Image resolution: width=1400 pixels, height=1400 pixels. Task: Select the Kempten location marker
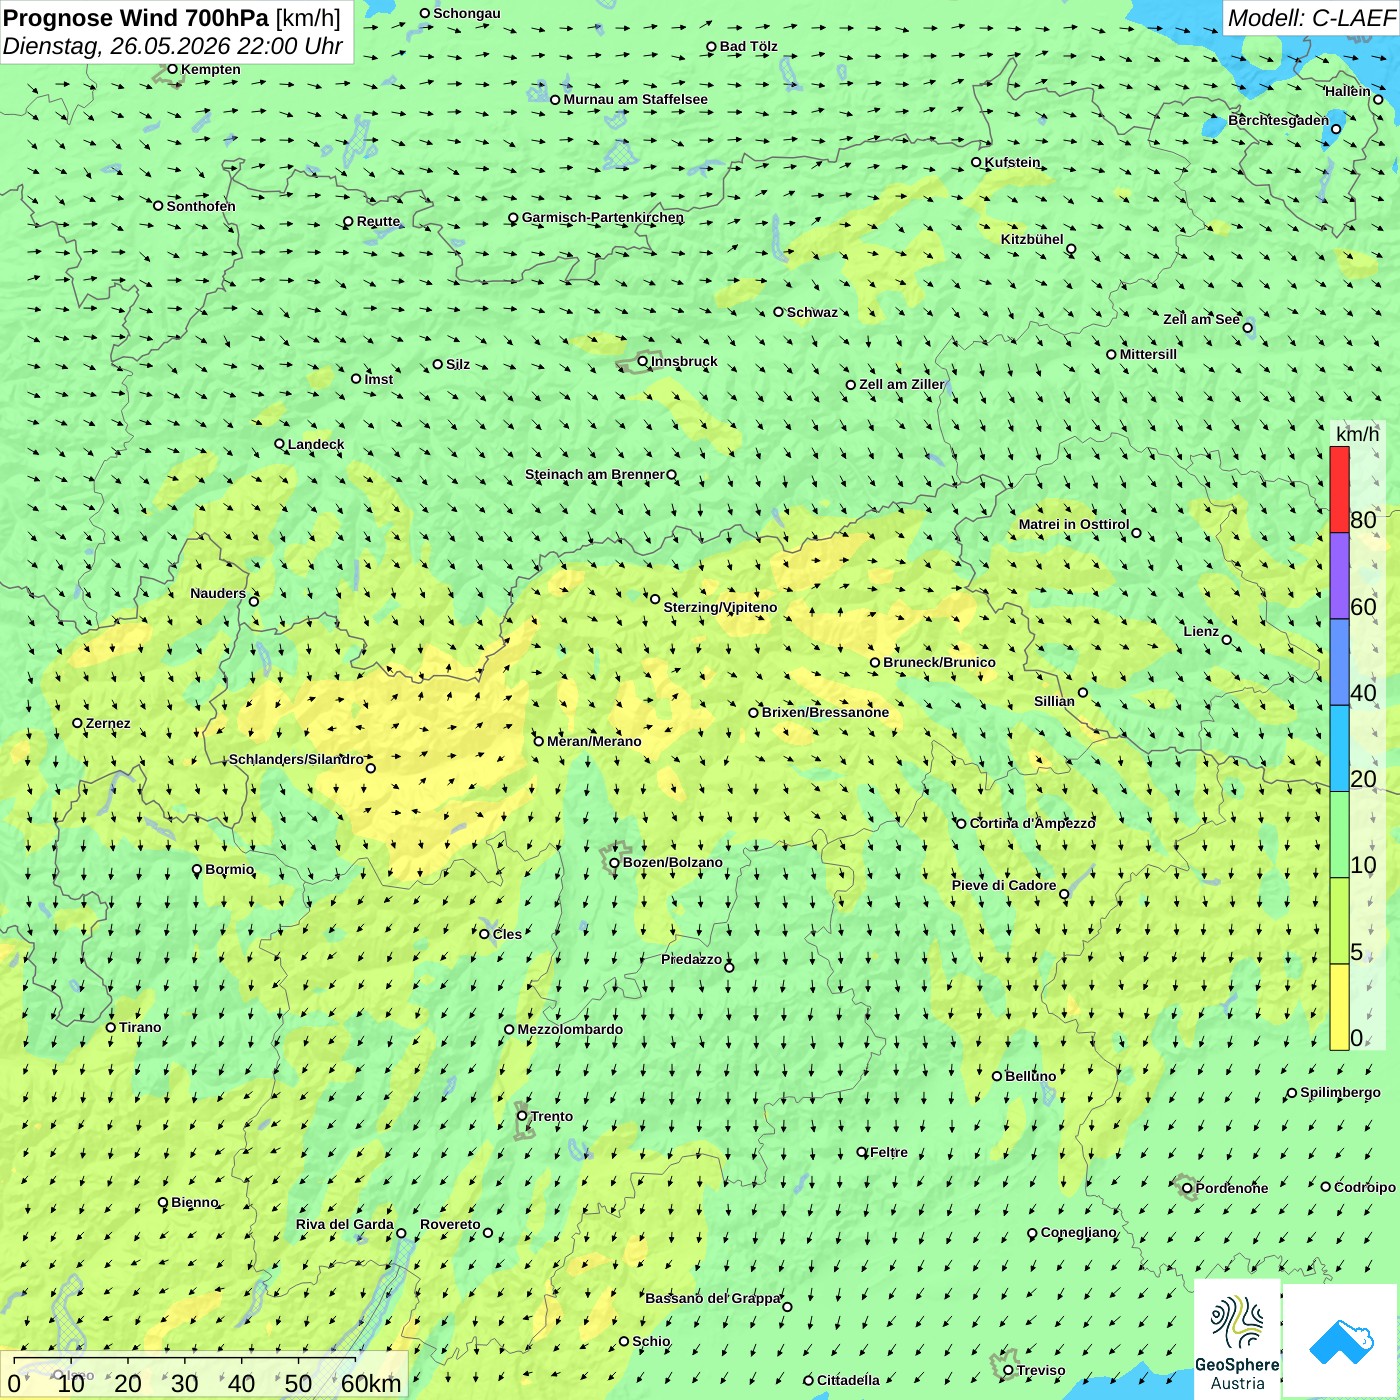(x=173, y=69)
